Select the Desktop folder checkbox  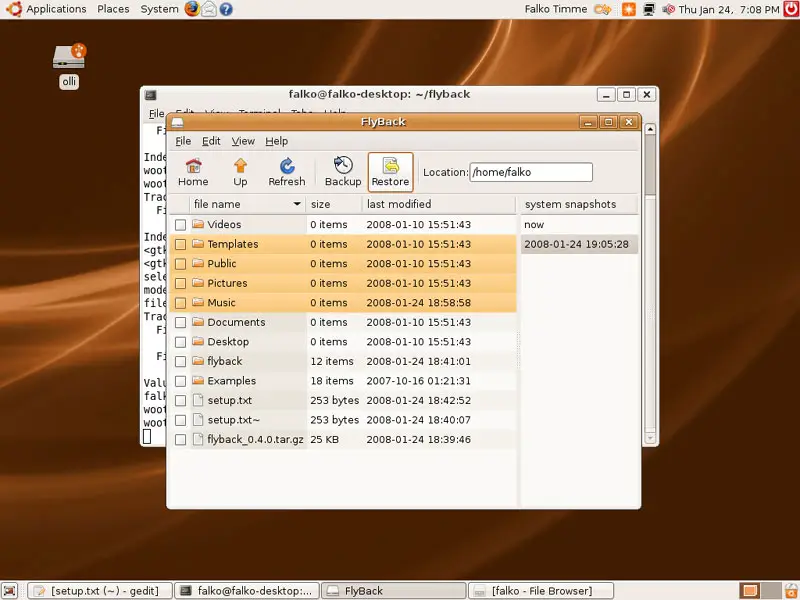(x=180, y=342)
